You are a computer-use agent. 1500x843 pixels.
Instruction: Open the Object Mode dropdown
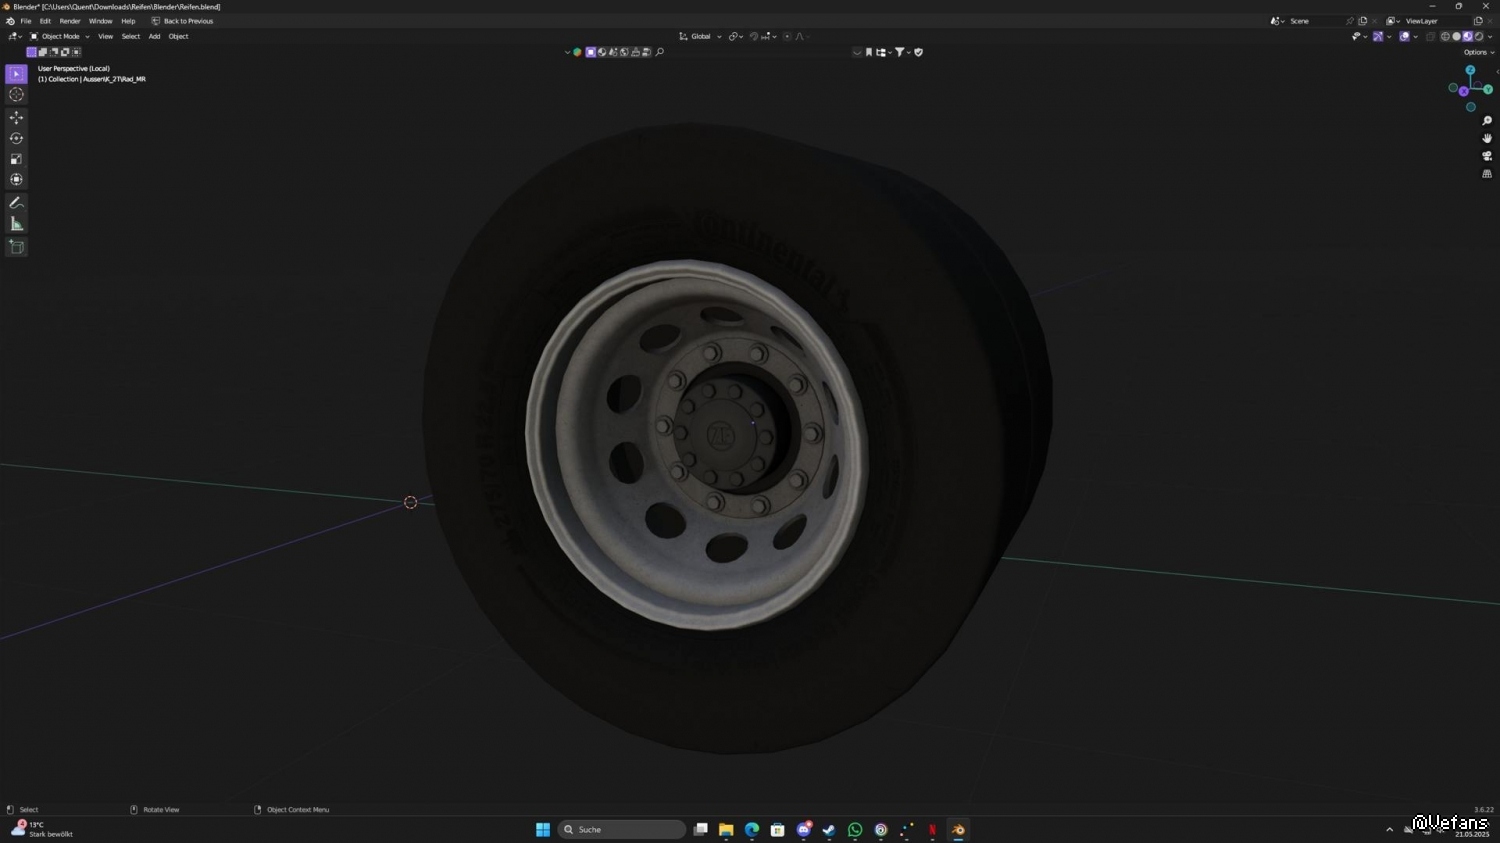click(60, 37)
